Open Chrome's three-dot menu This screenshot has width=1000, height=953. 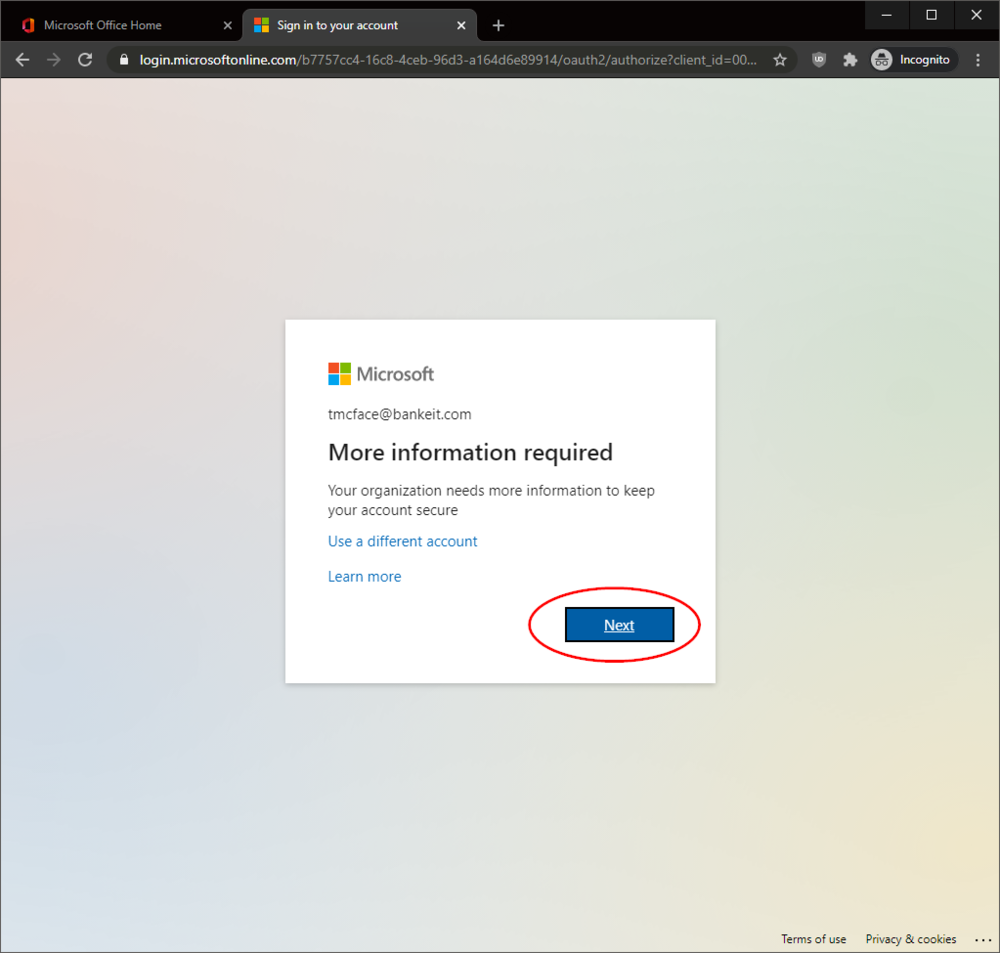(978, 60)
